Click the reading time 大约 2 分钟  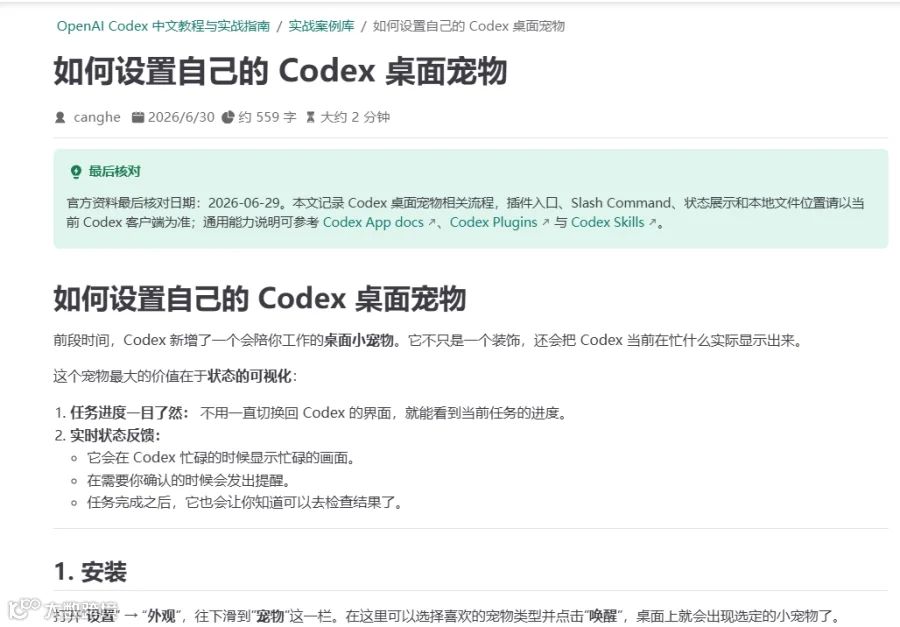coord(355,117)
